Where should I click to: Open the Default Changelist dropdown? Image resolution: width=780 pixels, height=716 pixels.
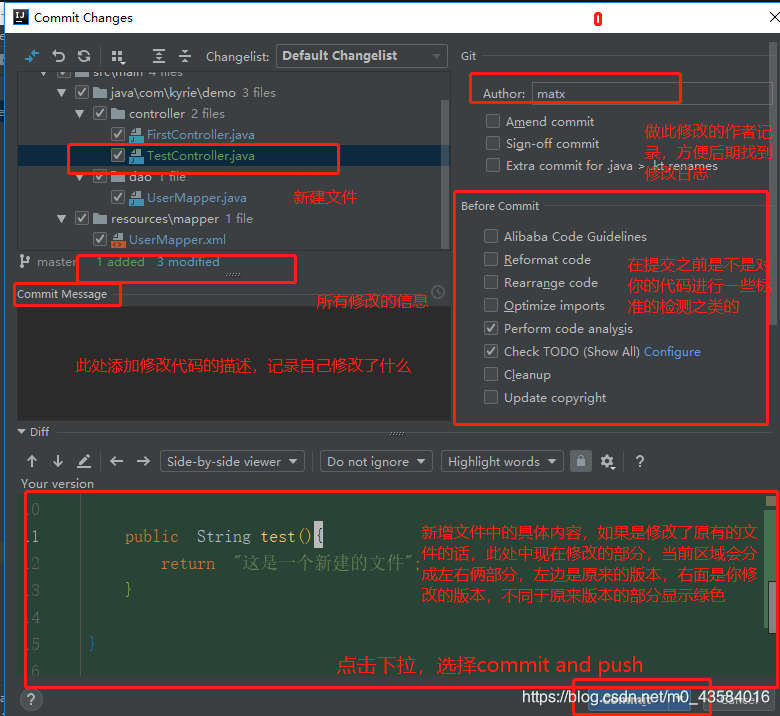tap(362, 56)
